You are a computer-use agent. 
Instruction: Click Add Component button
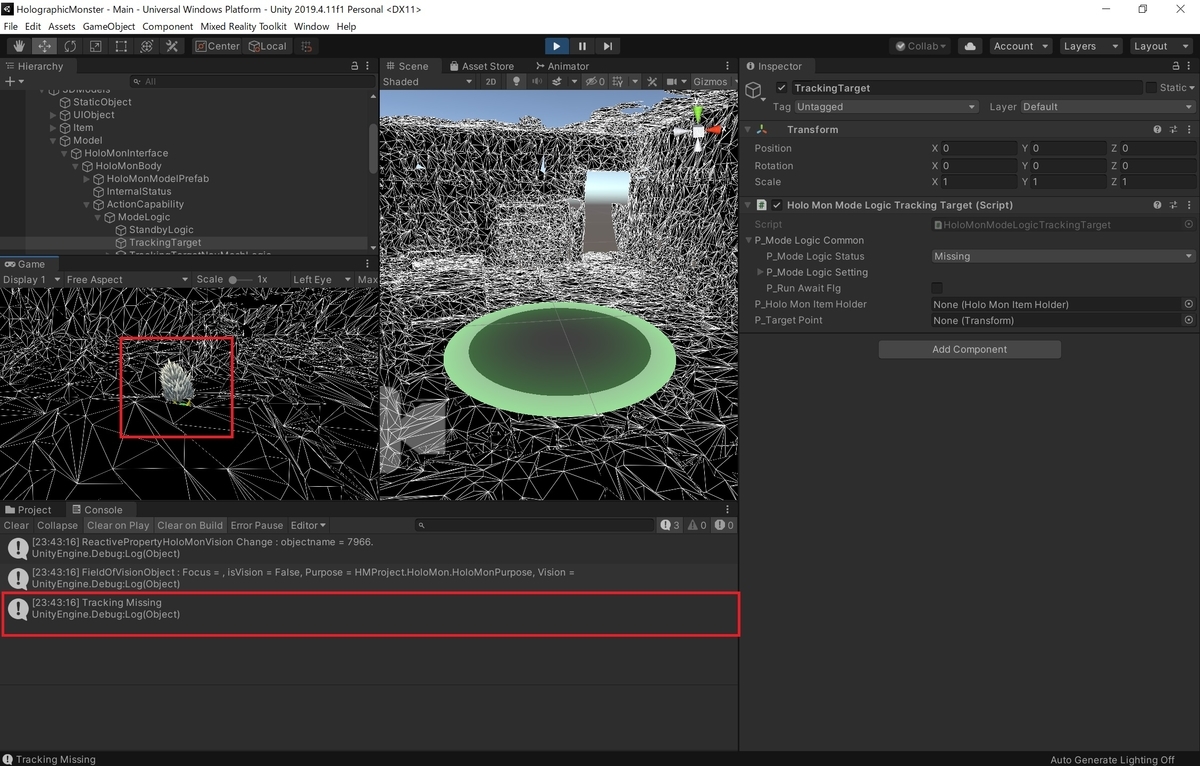click(969, 349)
